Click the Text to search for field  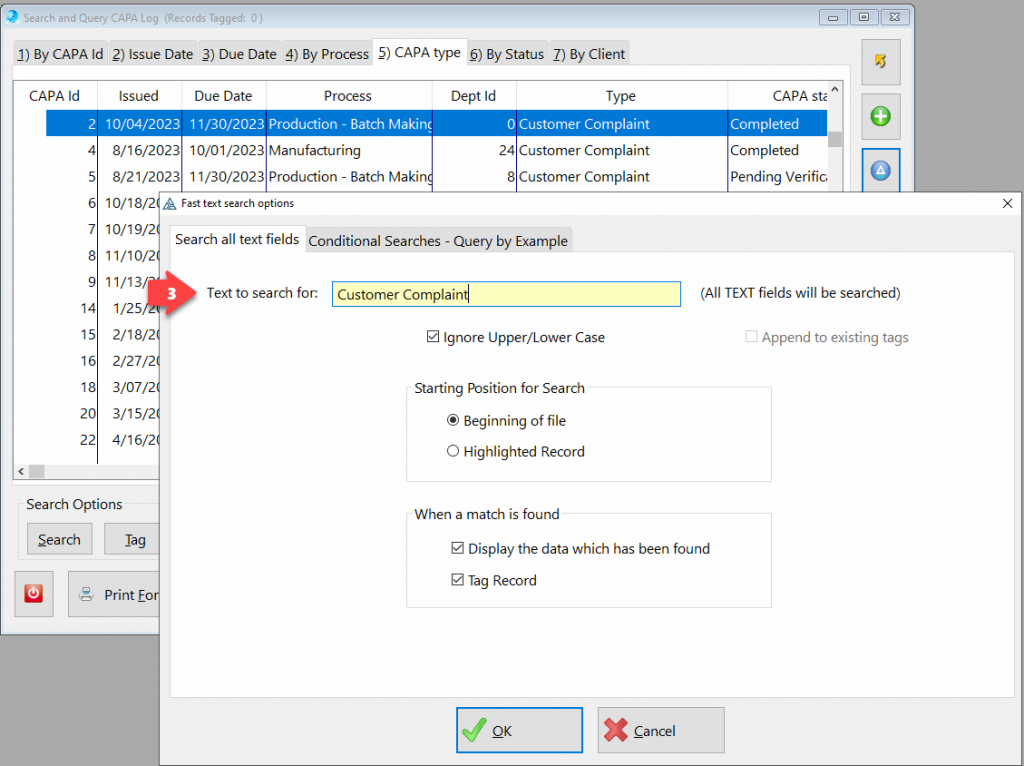coord(506,294)
